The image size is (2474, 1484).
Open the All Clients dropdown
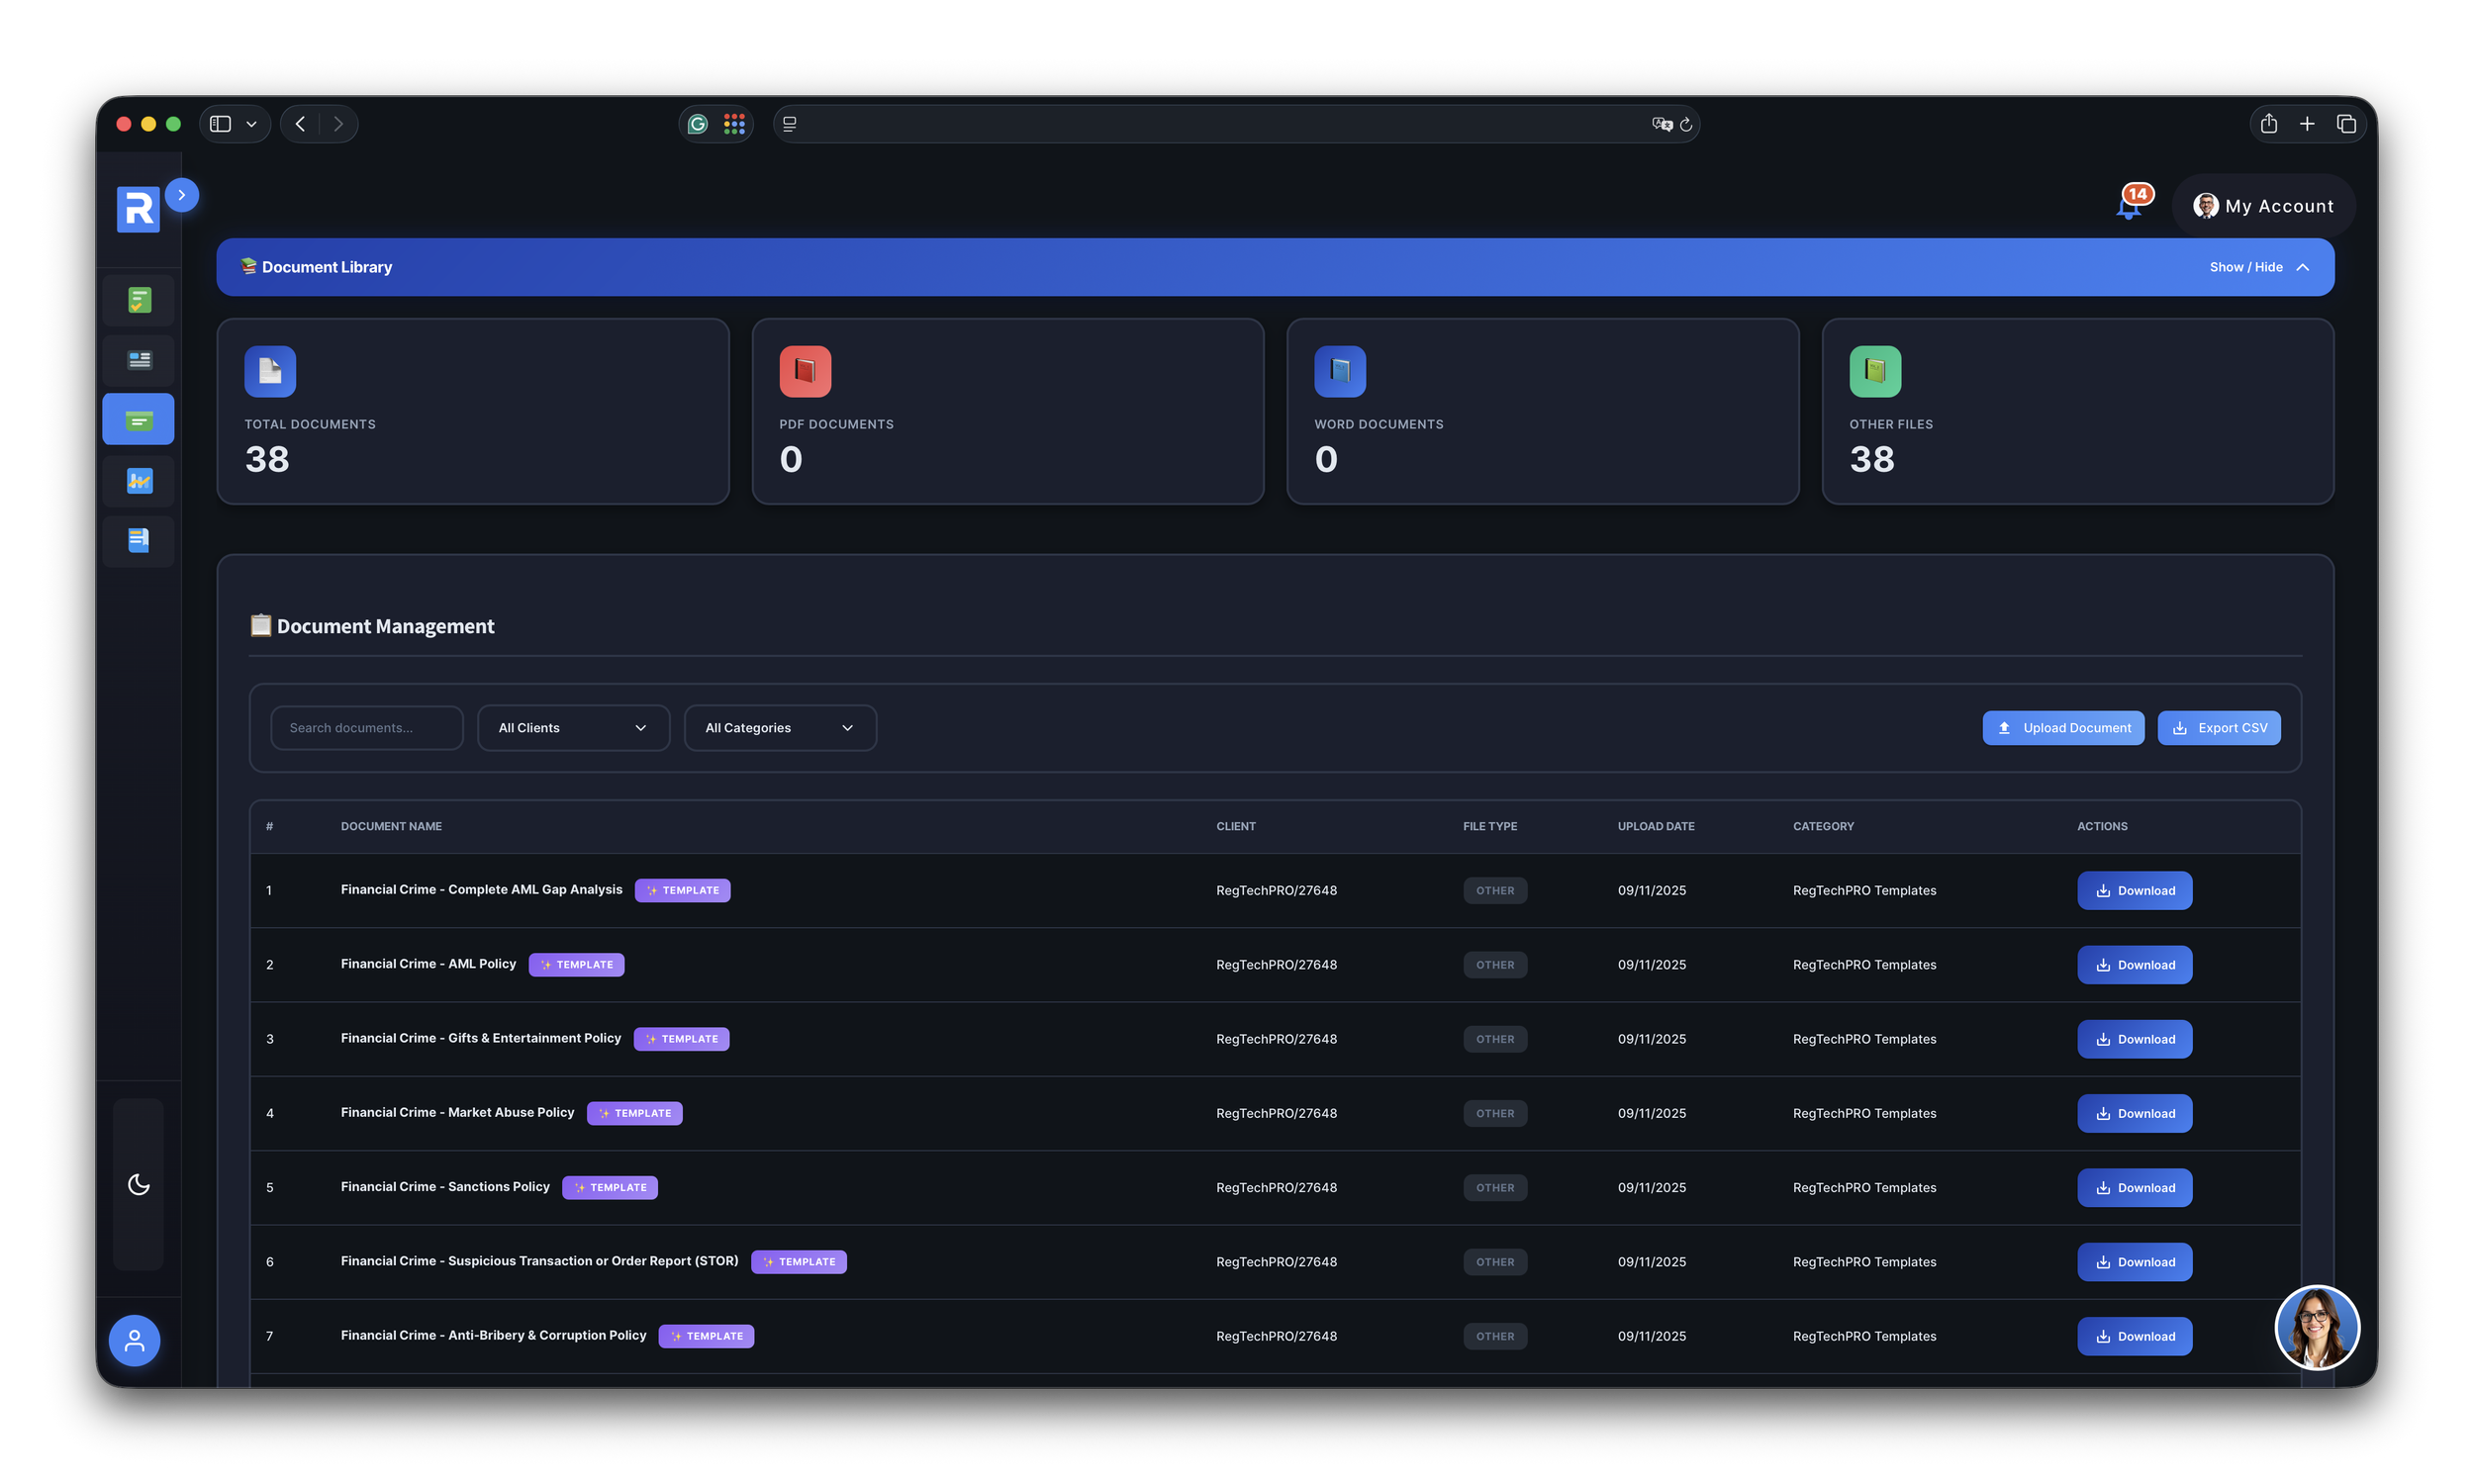click(573, 728)
